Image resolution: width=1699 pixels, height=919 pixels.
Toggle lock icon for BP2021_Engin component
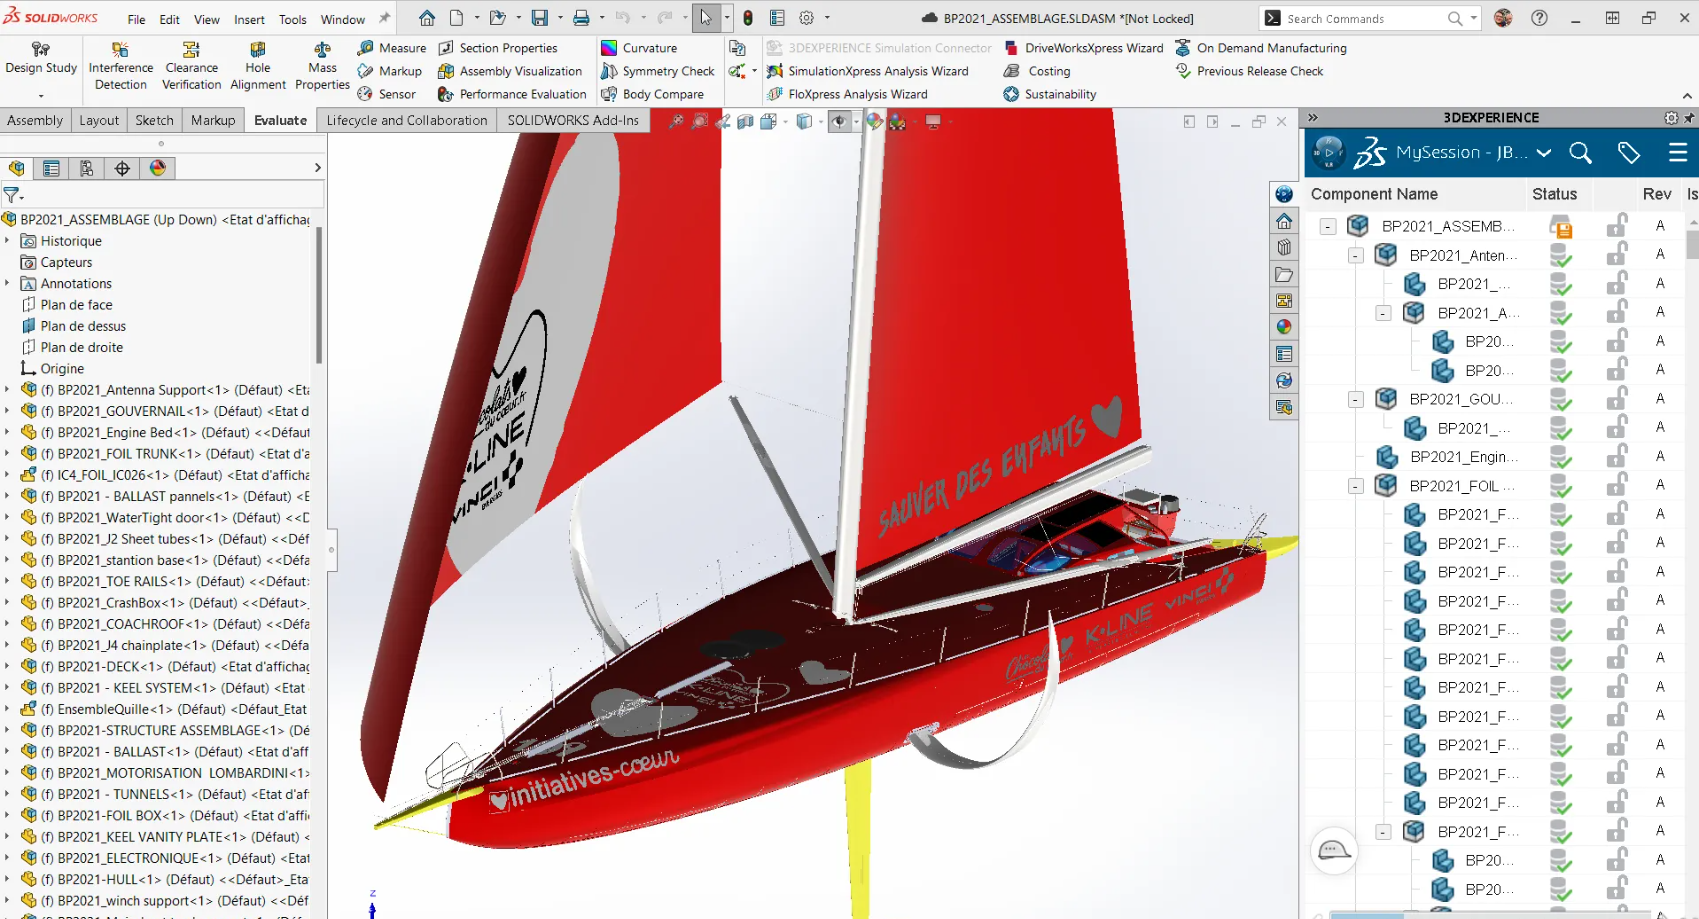(x=1616, y=457)
